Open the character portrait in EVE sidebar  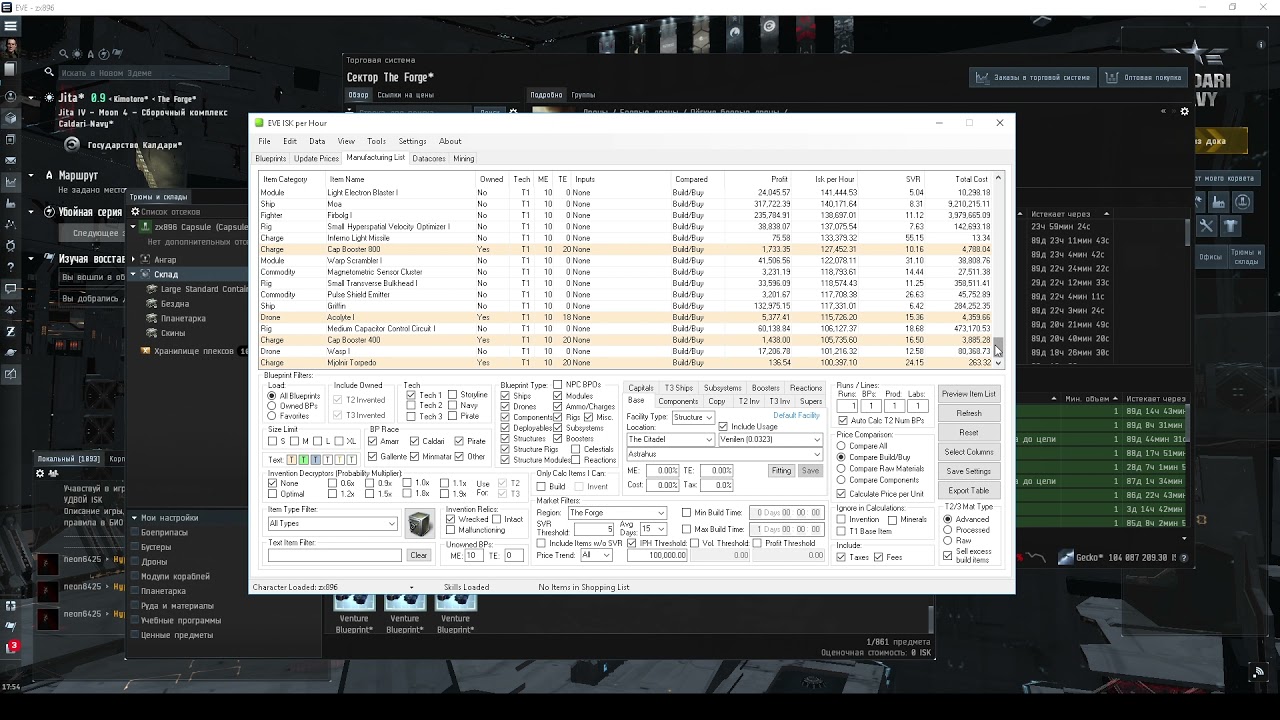pyautogui.click(x=11, y=48)
